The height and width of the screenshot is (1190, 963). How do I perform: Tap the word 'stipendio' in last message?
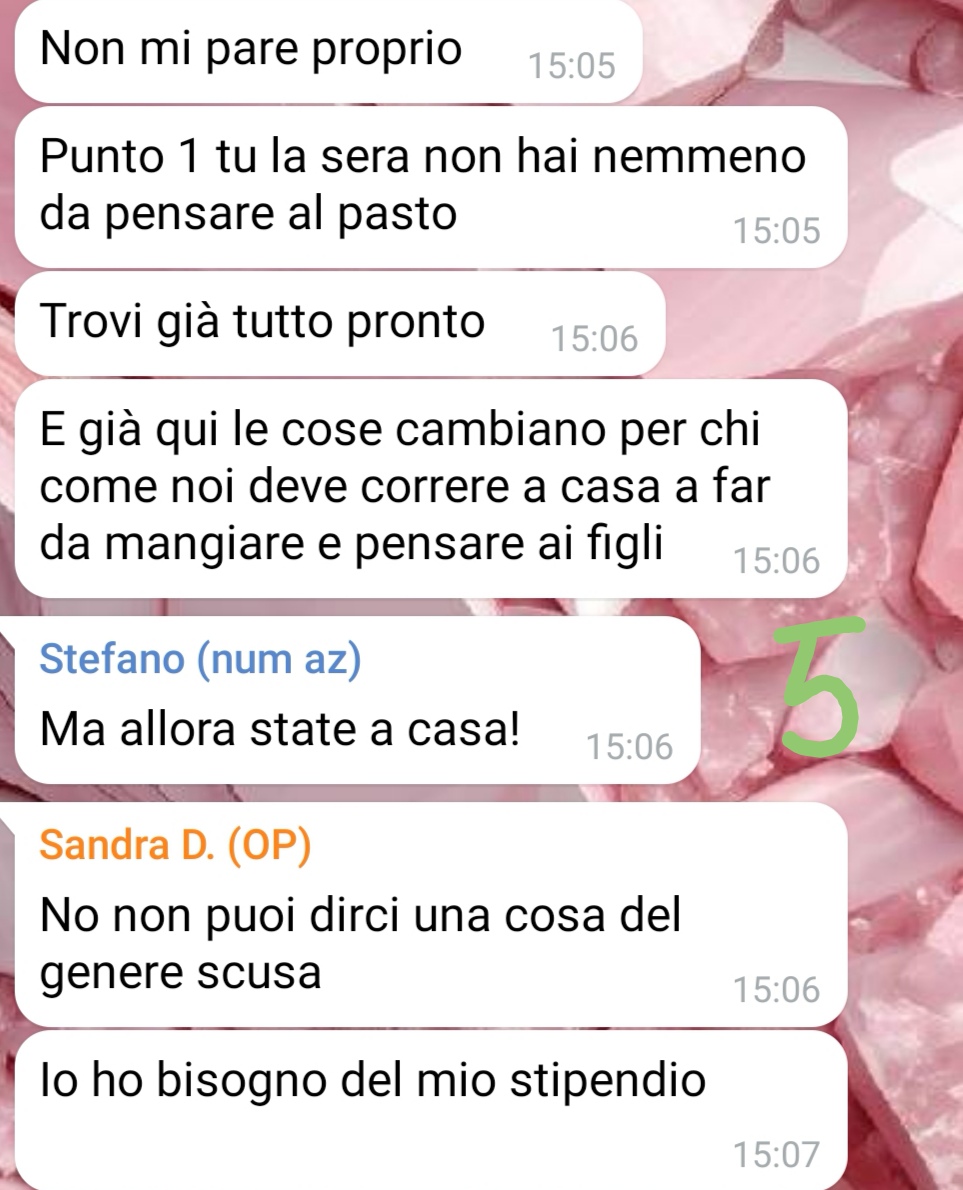click(607, 1081)
